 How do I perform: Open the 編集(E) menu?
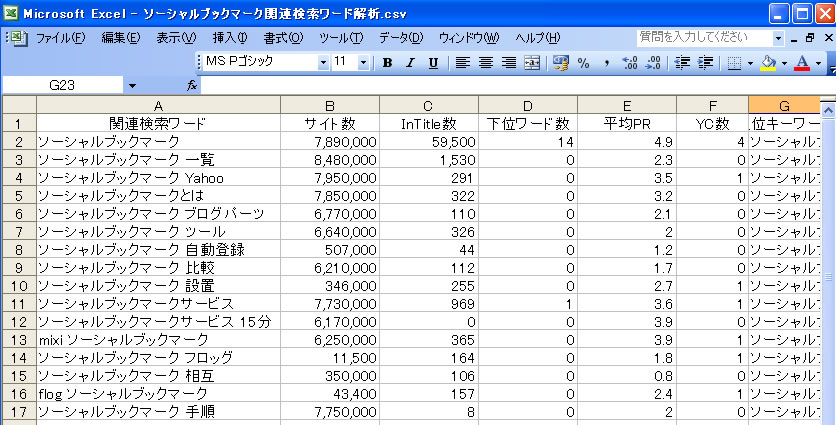click(x=121, y=38)
